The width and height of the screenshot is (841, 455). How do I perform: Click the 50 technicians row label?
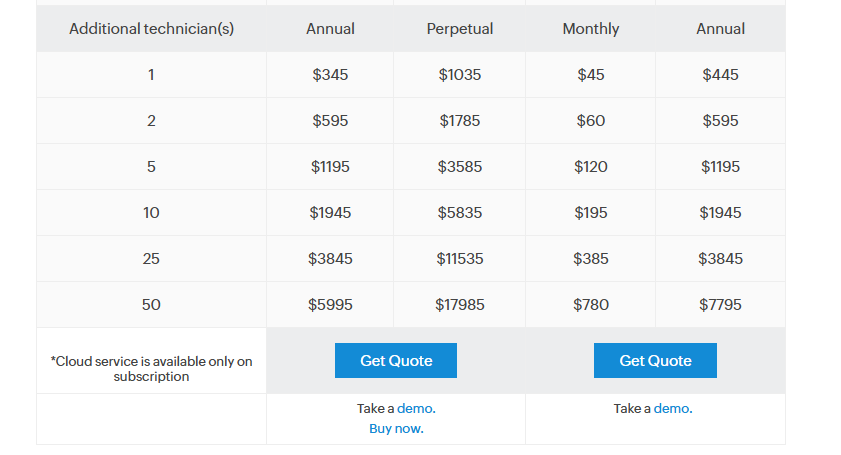151,305
